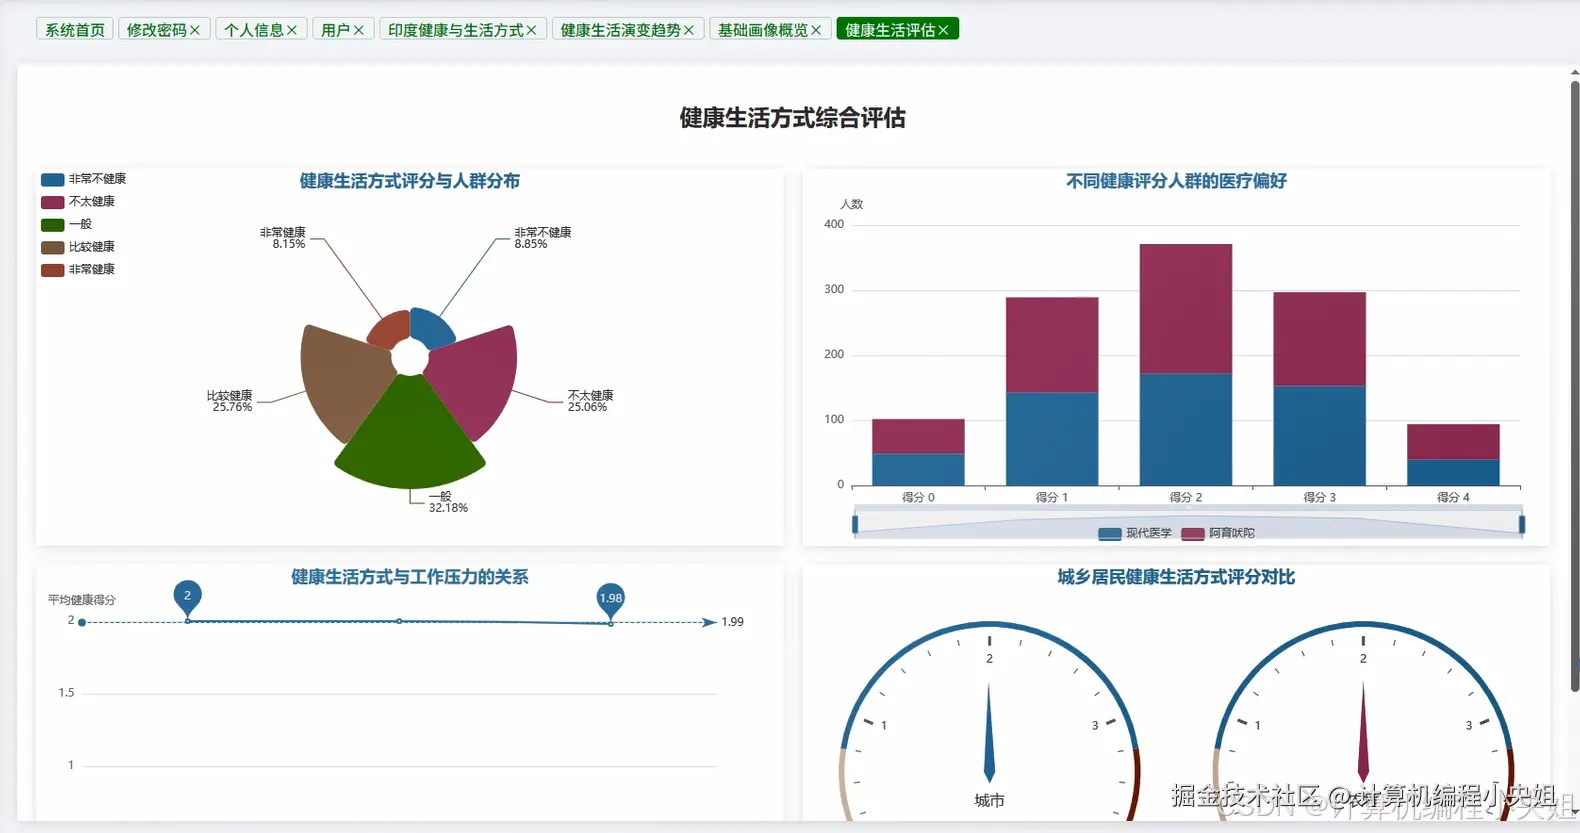This screenshot has height=833, width=1580.
Task: Open the 系统首页 tab
Action: (75, 30)
